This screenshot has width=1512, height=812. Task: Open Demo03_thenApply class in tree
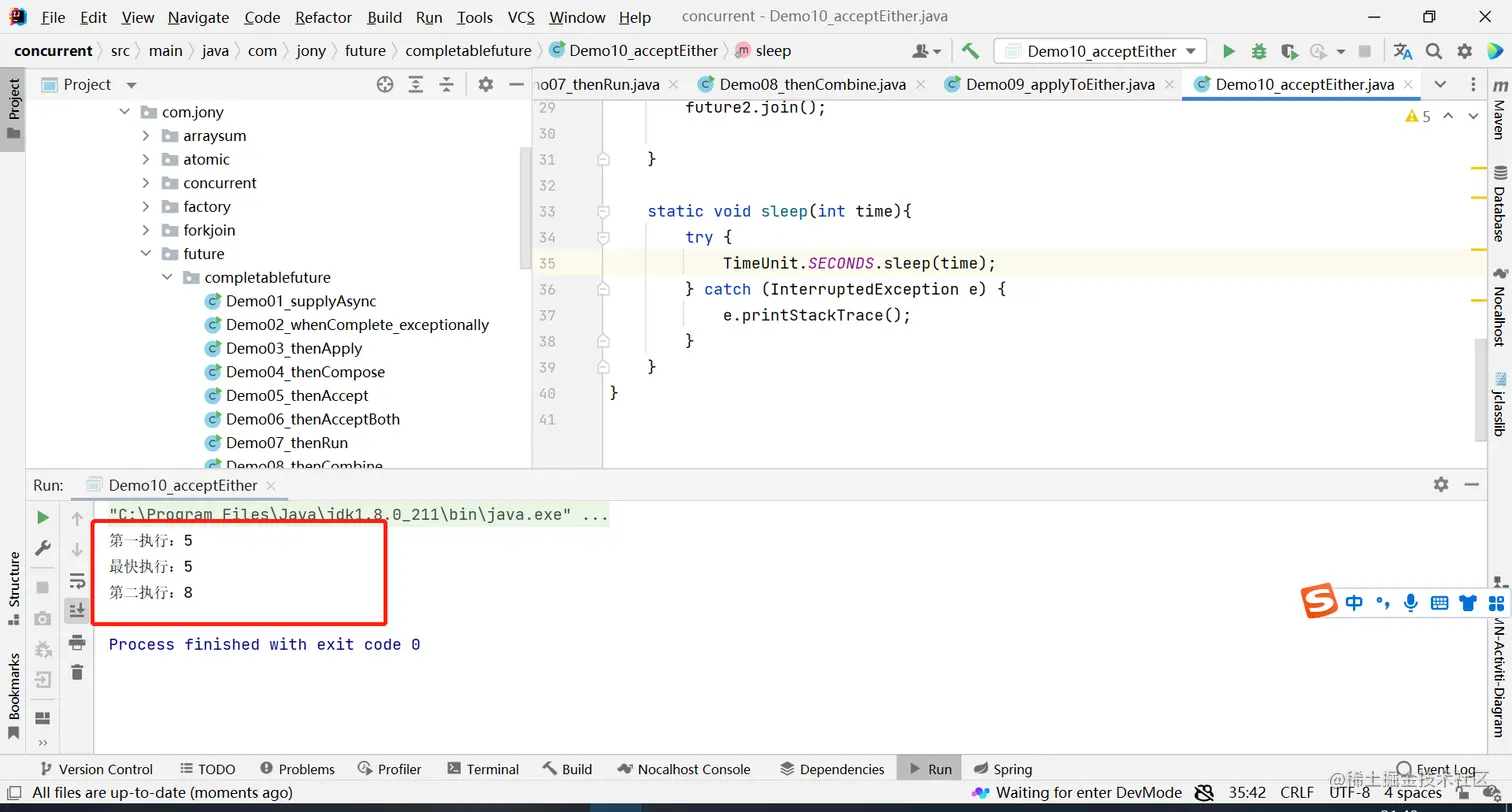pyautogui.click(x=294, y=348)
